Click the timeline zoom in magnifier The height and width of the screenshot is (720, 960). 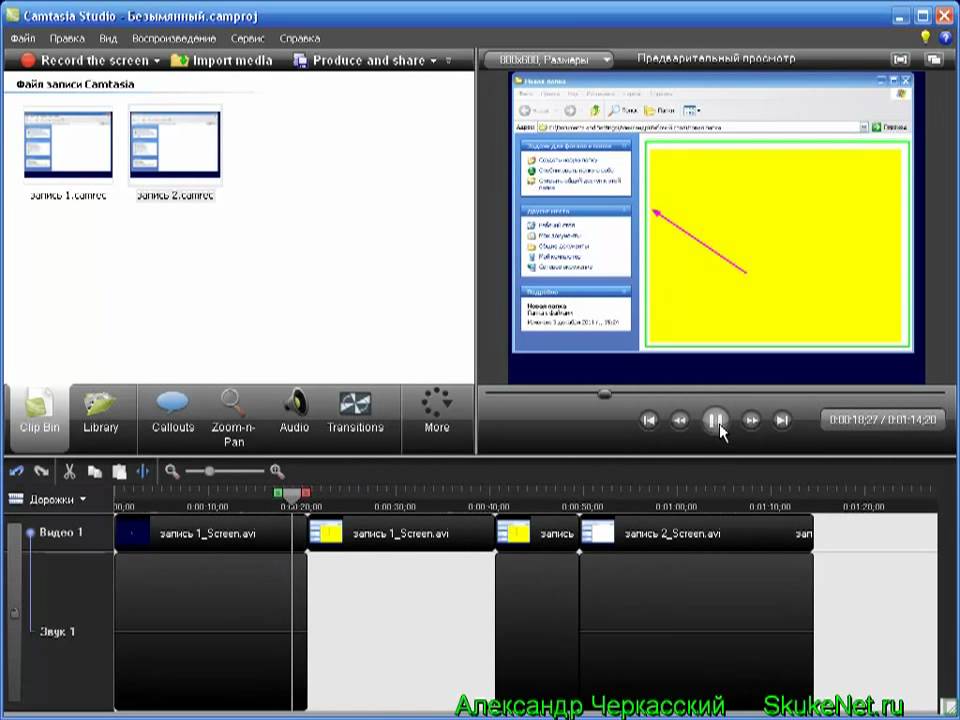(x=277, y=471)
